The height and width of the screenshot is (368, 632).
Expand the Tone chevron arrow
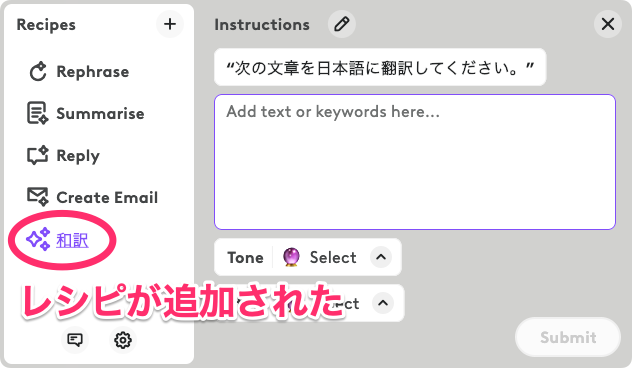coord(381,257)
